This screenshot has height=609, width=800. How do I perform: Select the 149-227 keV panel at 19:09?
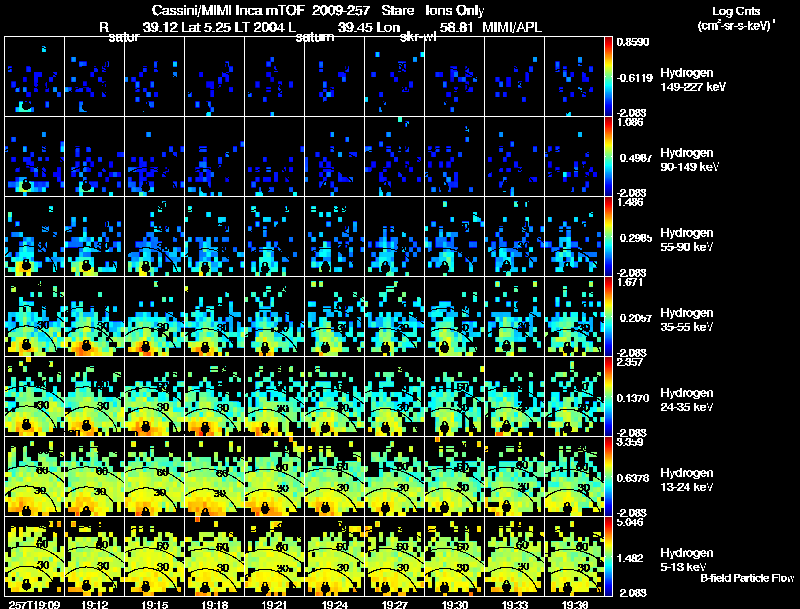(35, 77)
